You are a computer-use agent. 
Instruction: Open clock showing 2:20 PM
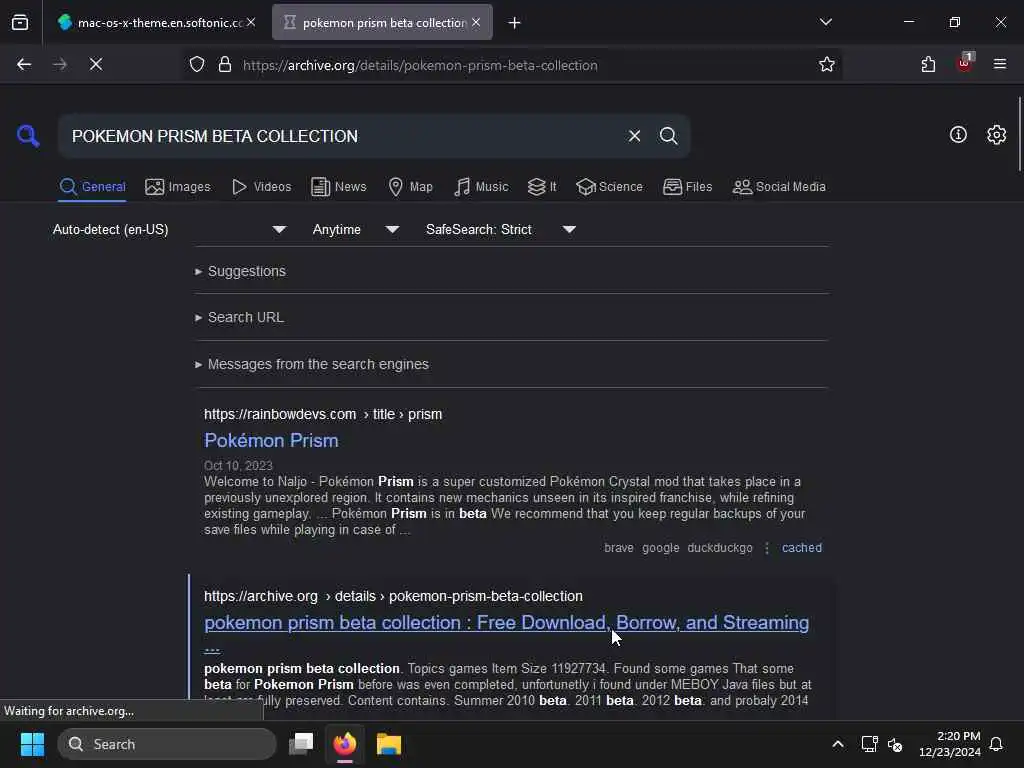click(x=950, y=744)
